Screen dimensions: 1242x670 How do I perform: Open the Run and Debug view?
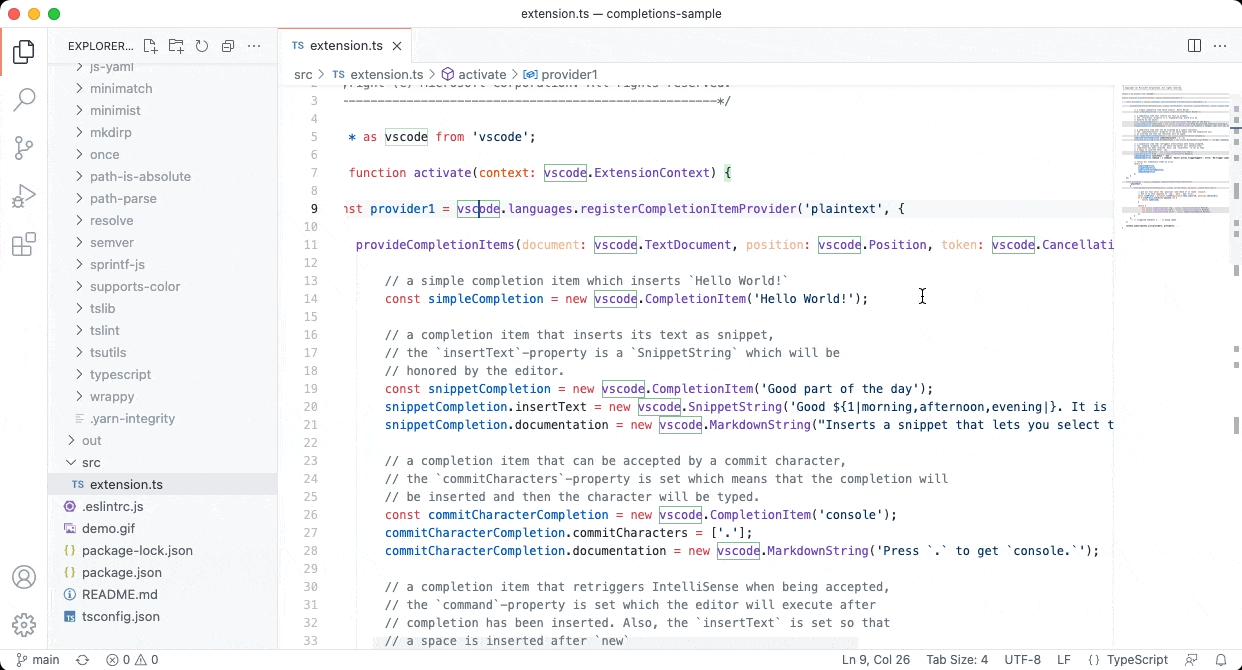point(24,195)
